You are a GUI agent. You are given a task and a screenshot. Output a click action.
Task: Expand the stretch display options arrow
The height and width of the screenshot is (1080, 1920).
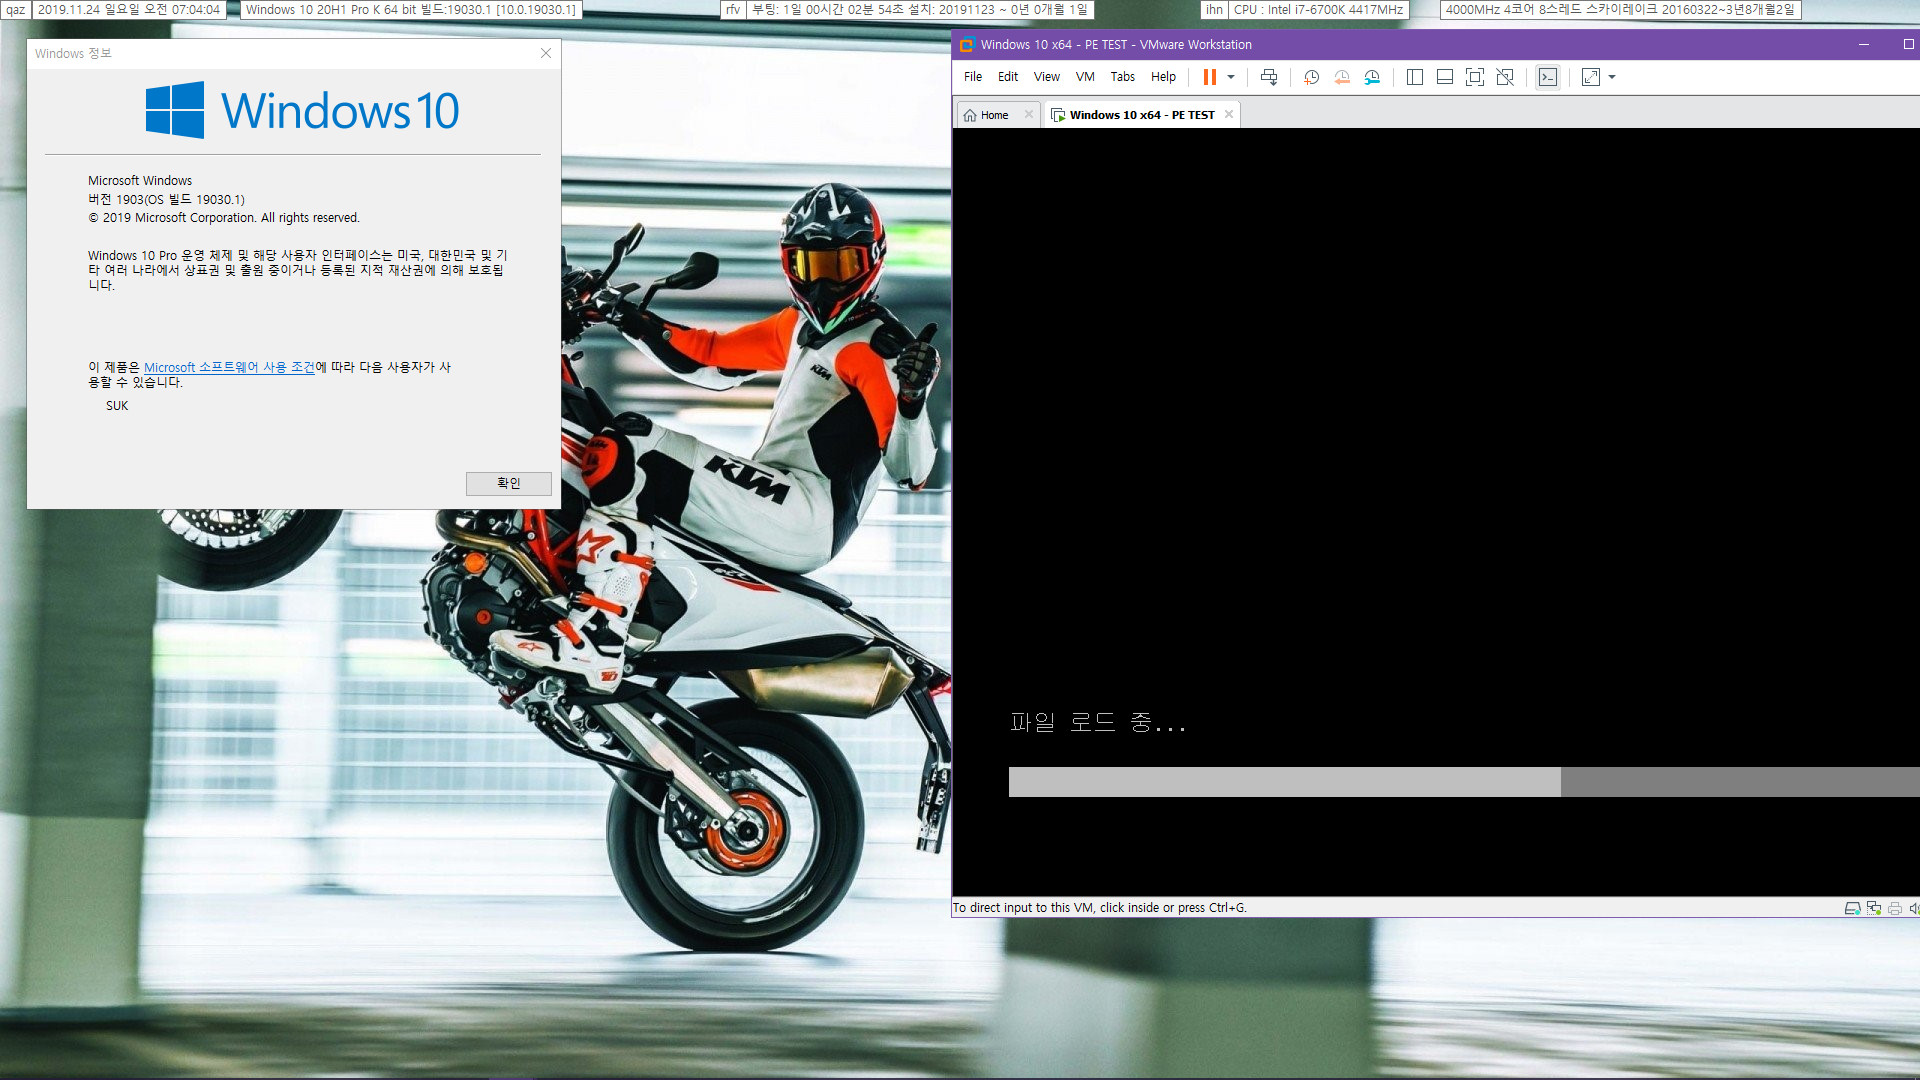1612,77
